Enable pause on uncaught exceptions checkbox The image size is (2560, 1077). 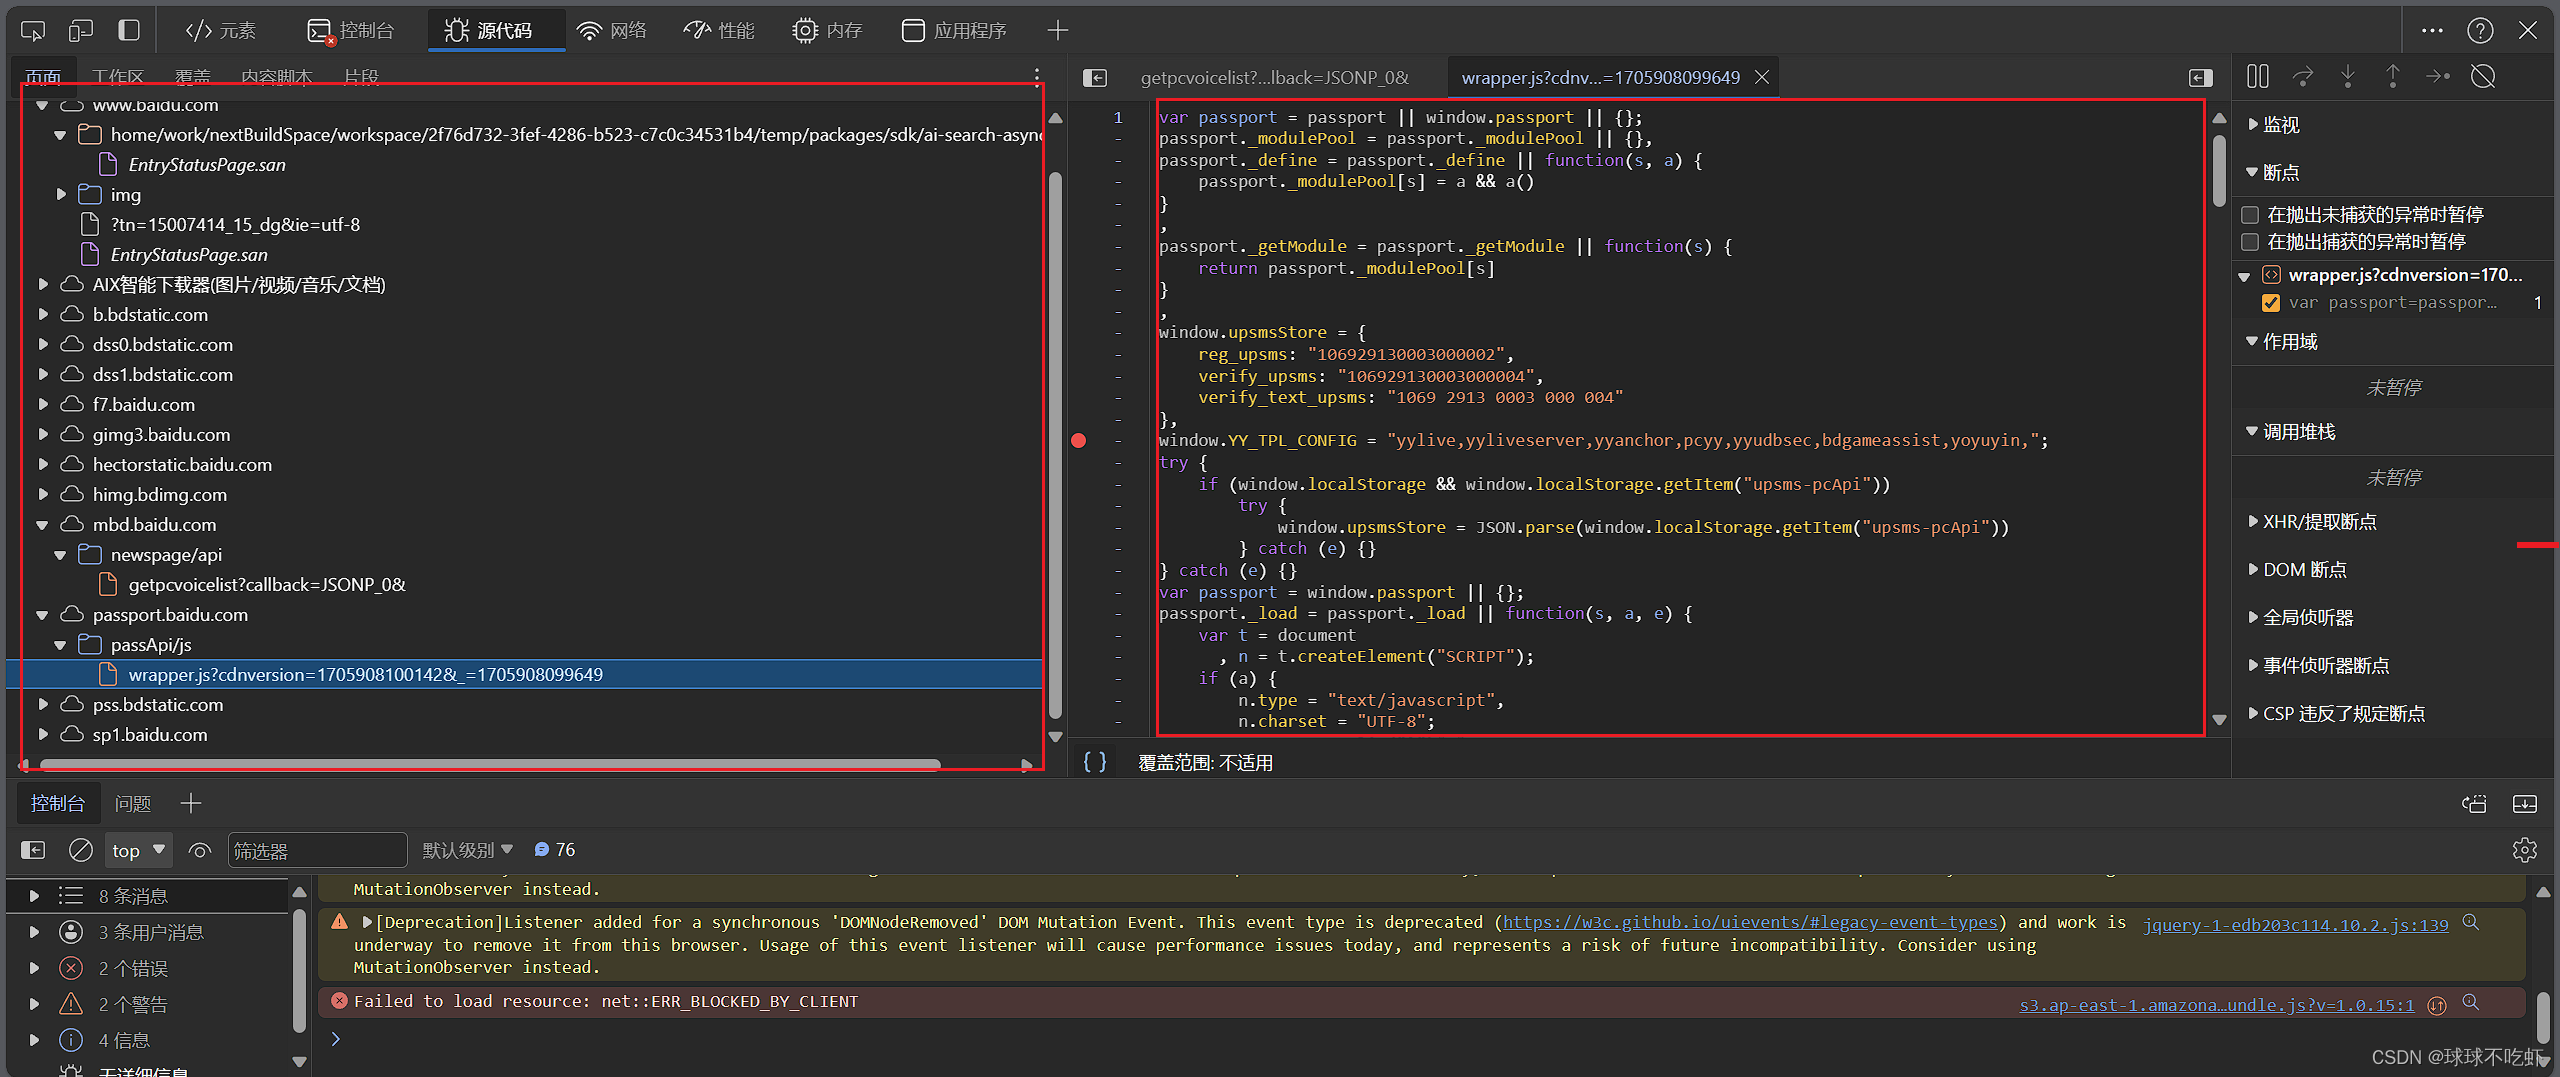click(2250, 215)
